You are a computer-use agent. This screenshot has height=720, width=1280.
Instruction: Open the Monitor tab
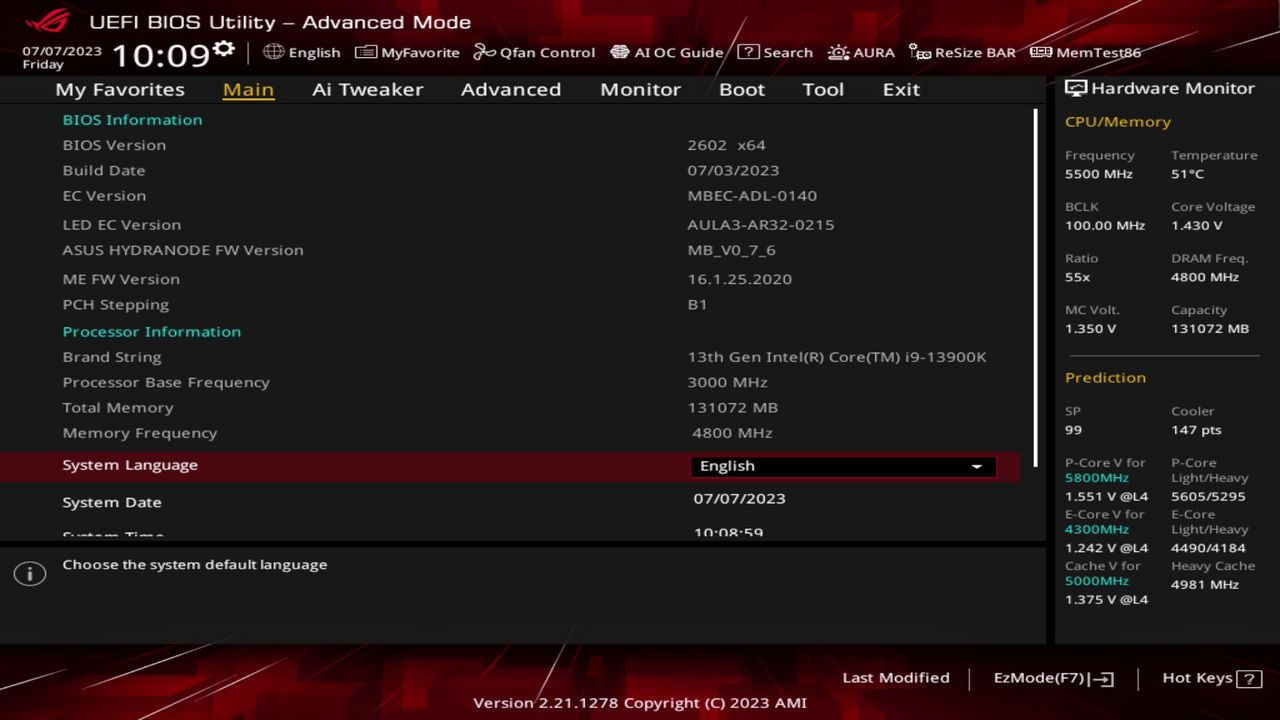640,89
